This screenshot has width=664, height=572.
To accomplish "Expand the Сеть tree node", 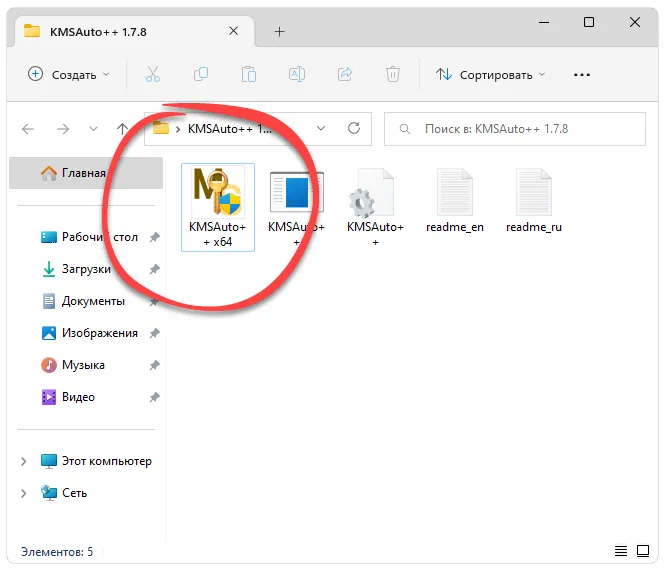I will coord(24,493).
